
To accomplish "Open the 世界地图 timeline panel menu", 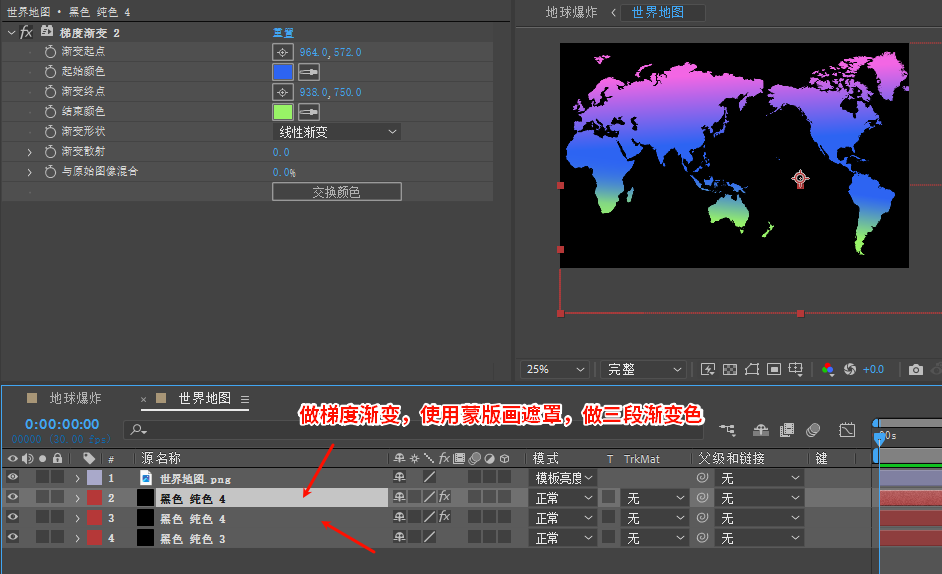I will pos(245,399).
